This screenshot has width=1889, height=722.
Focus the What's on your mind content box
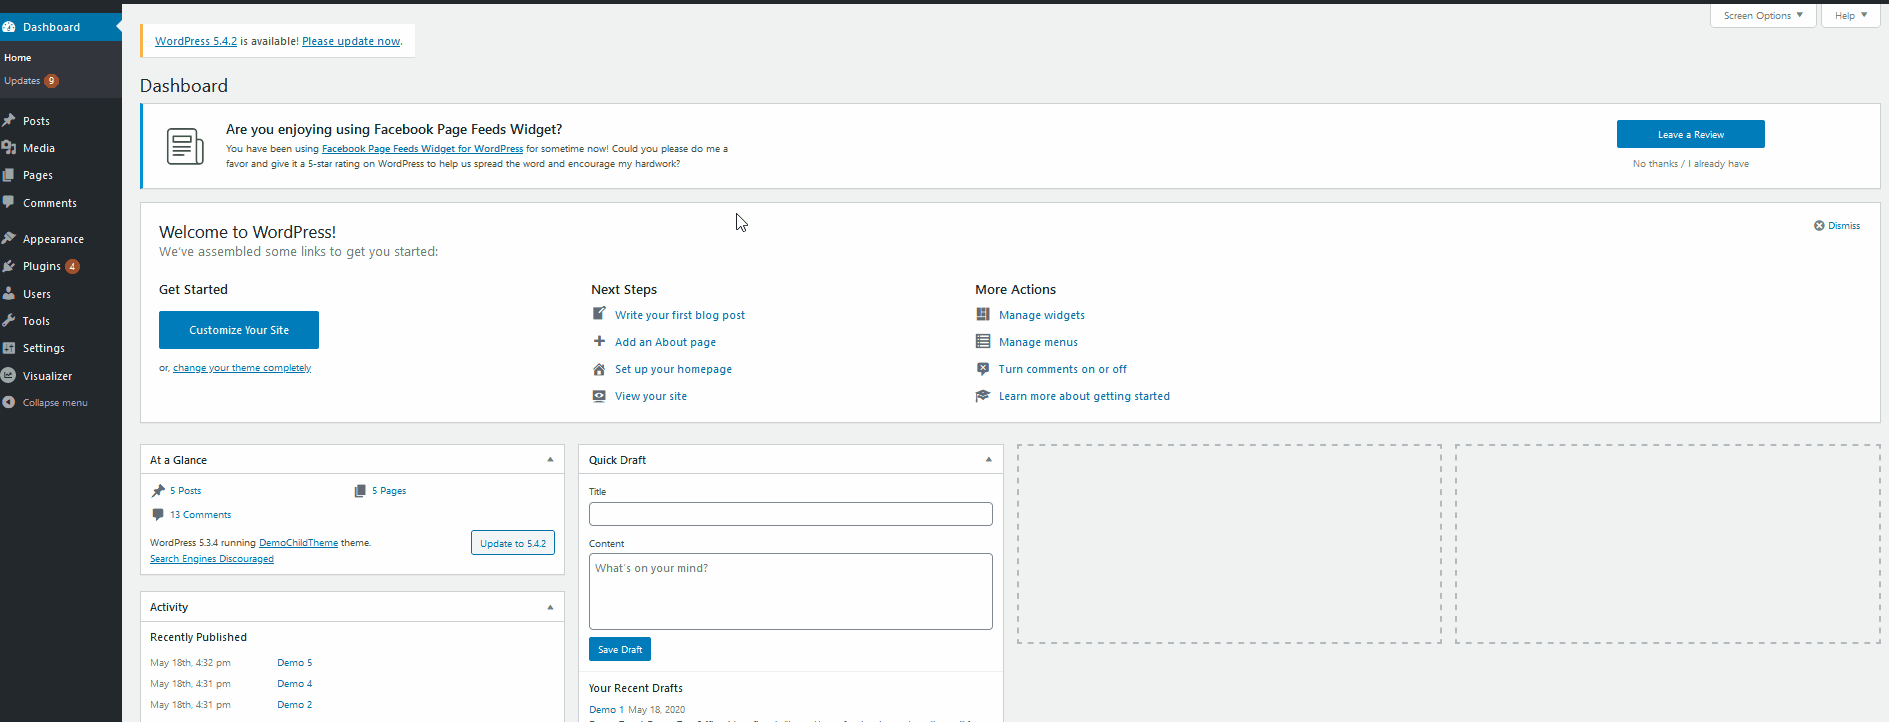791,591
